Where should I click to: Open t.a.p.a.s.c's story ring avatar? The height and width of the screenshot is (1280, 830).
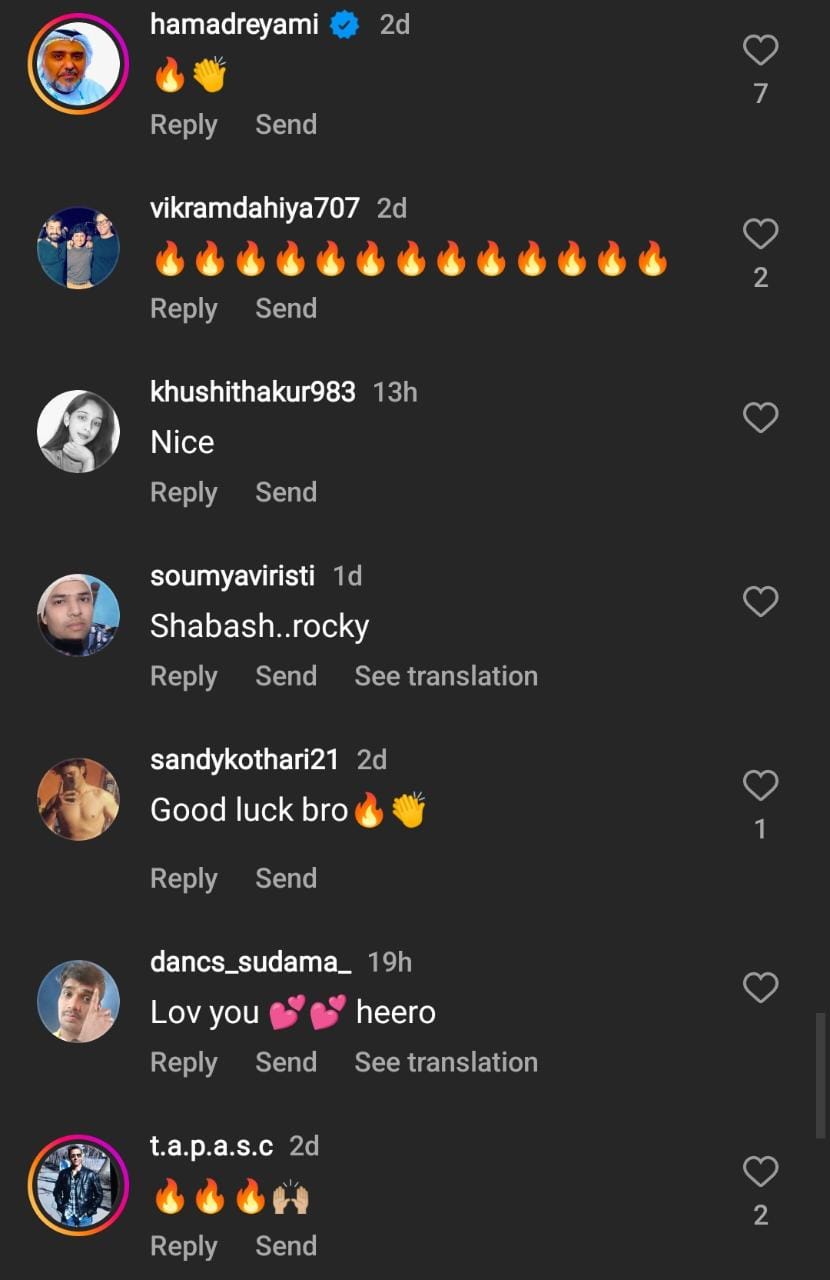click(x=78, y=1185)
